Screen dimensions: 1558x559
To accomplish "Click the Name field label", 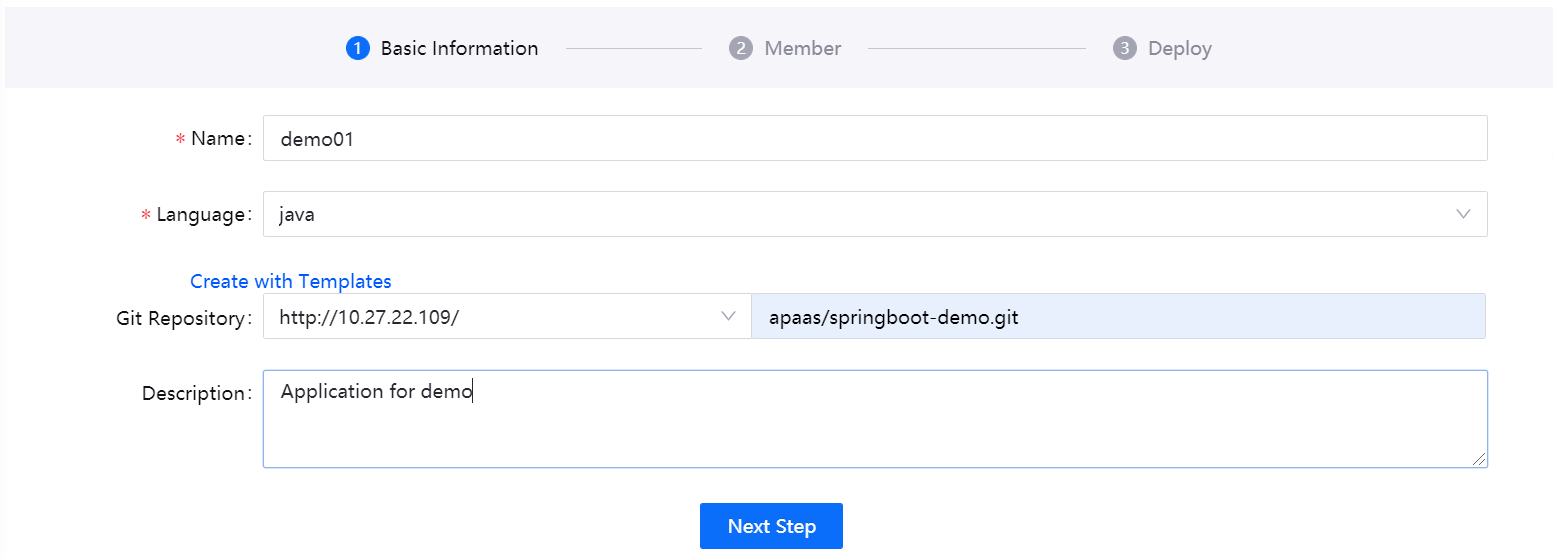I will (x=218, y=139).
